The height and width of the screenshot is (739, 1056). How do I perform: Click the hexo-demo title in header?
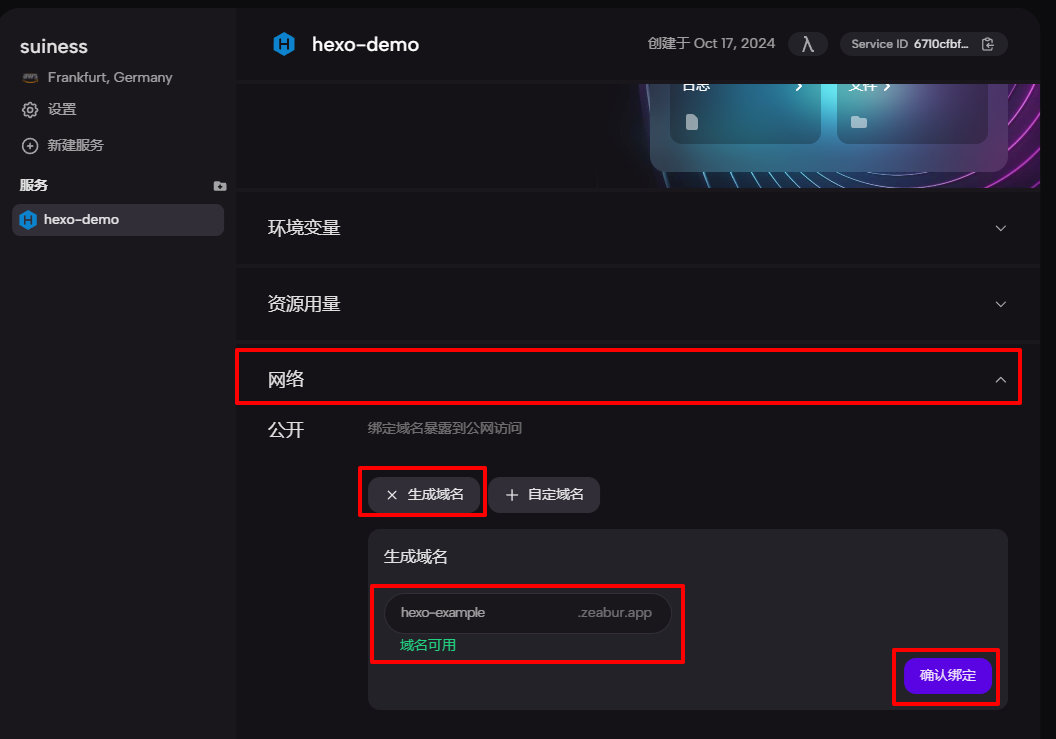(x=365, y=44)
